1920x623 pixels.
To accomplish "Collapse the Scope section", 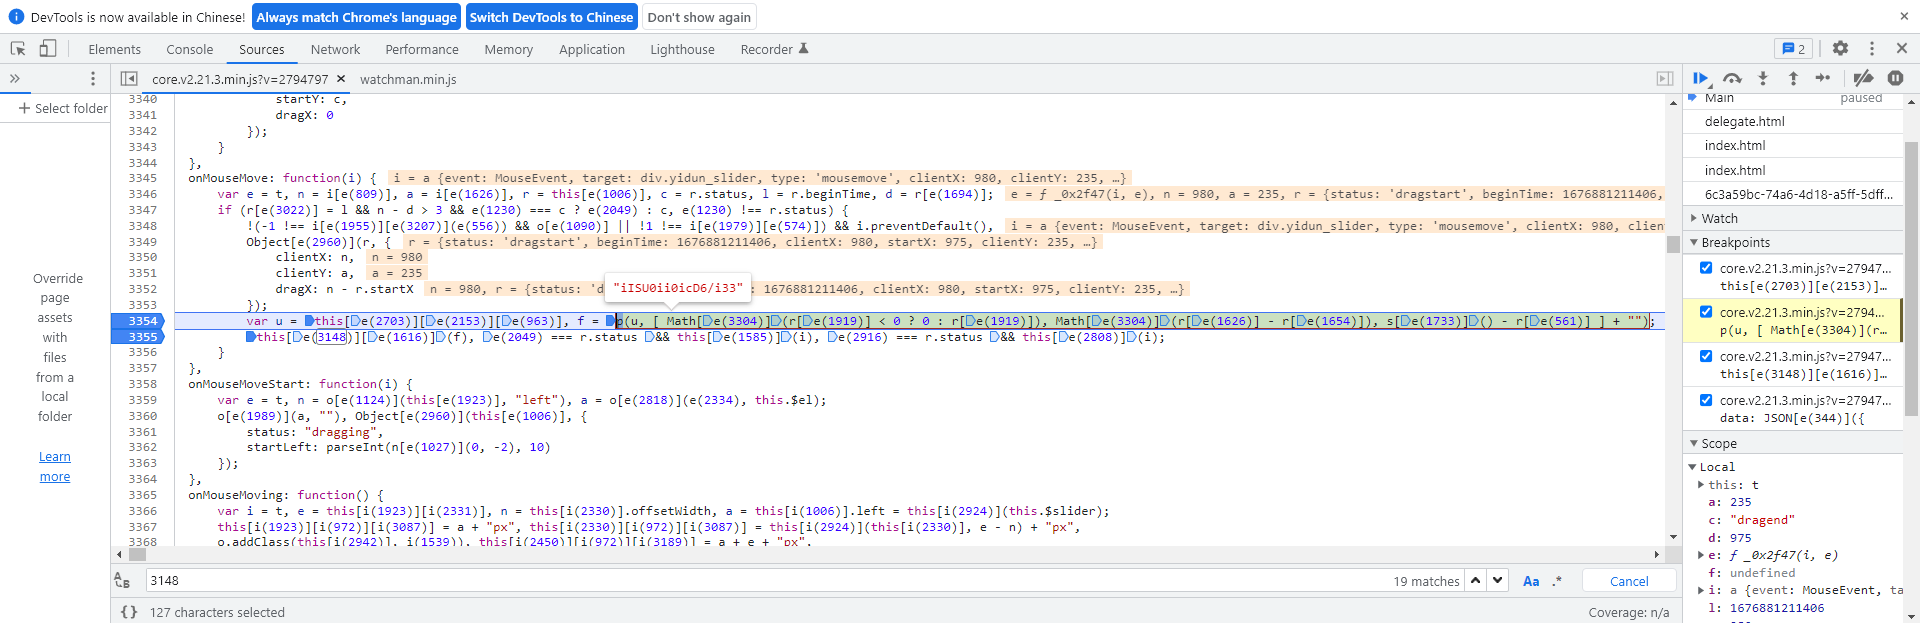I will 1719,443.
